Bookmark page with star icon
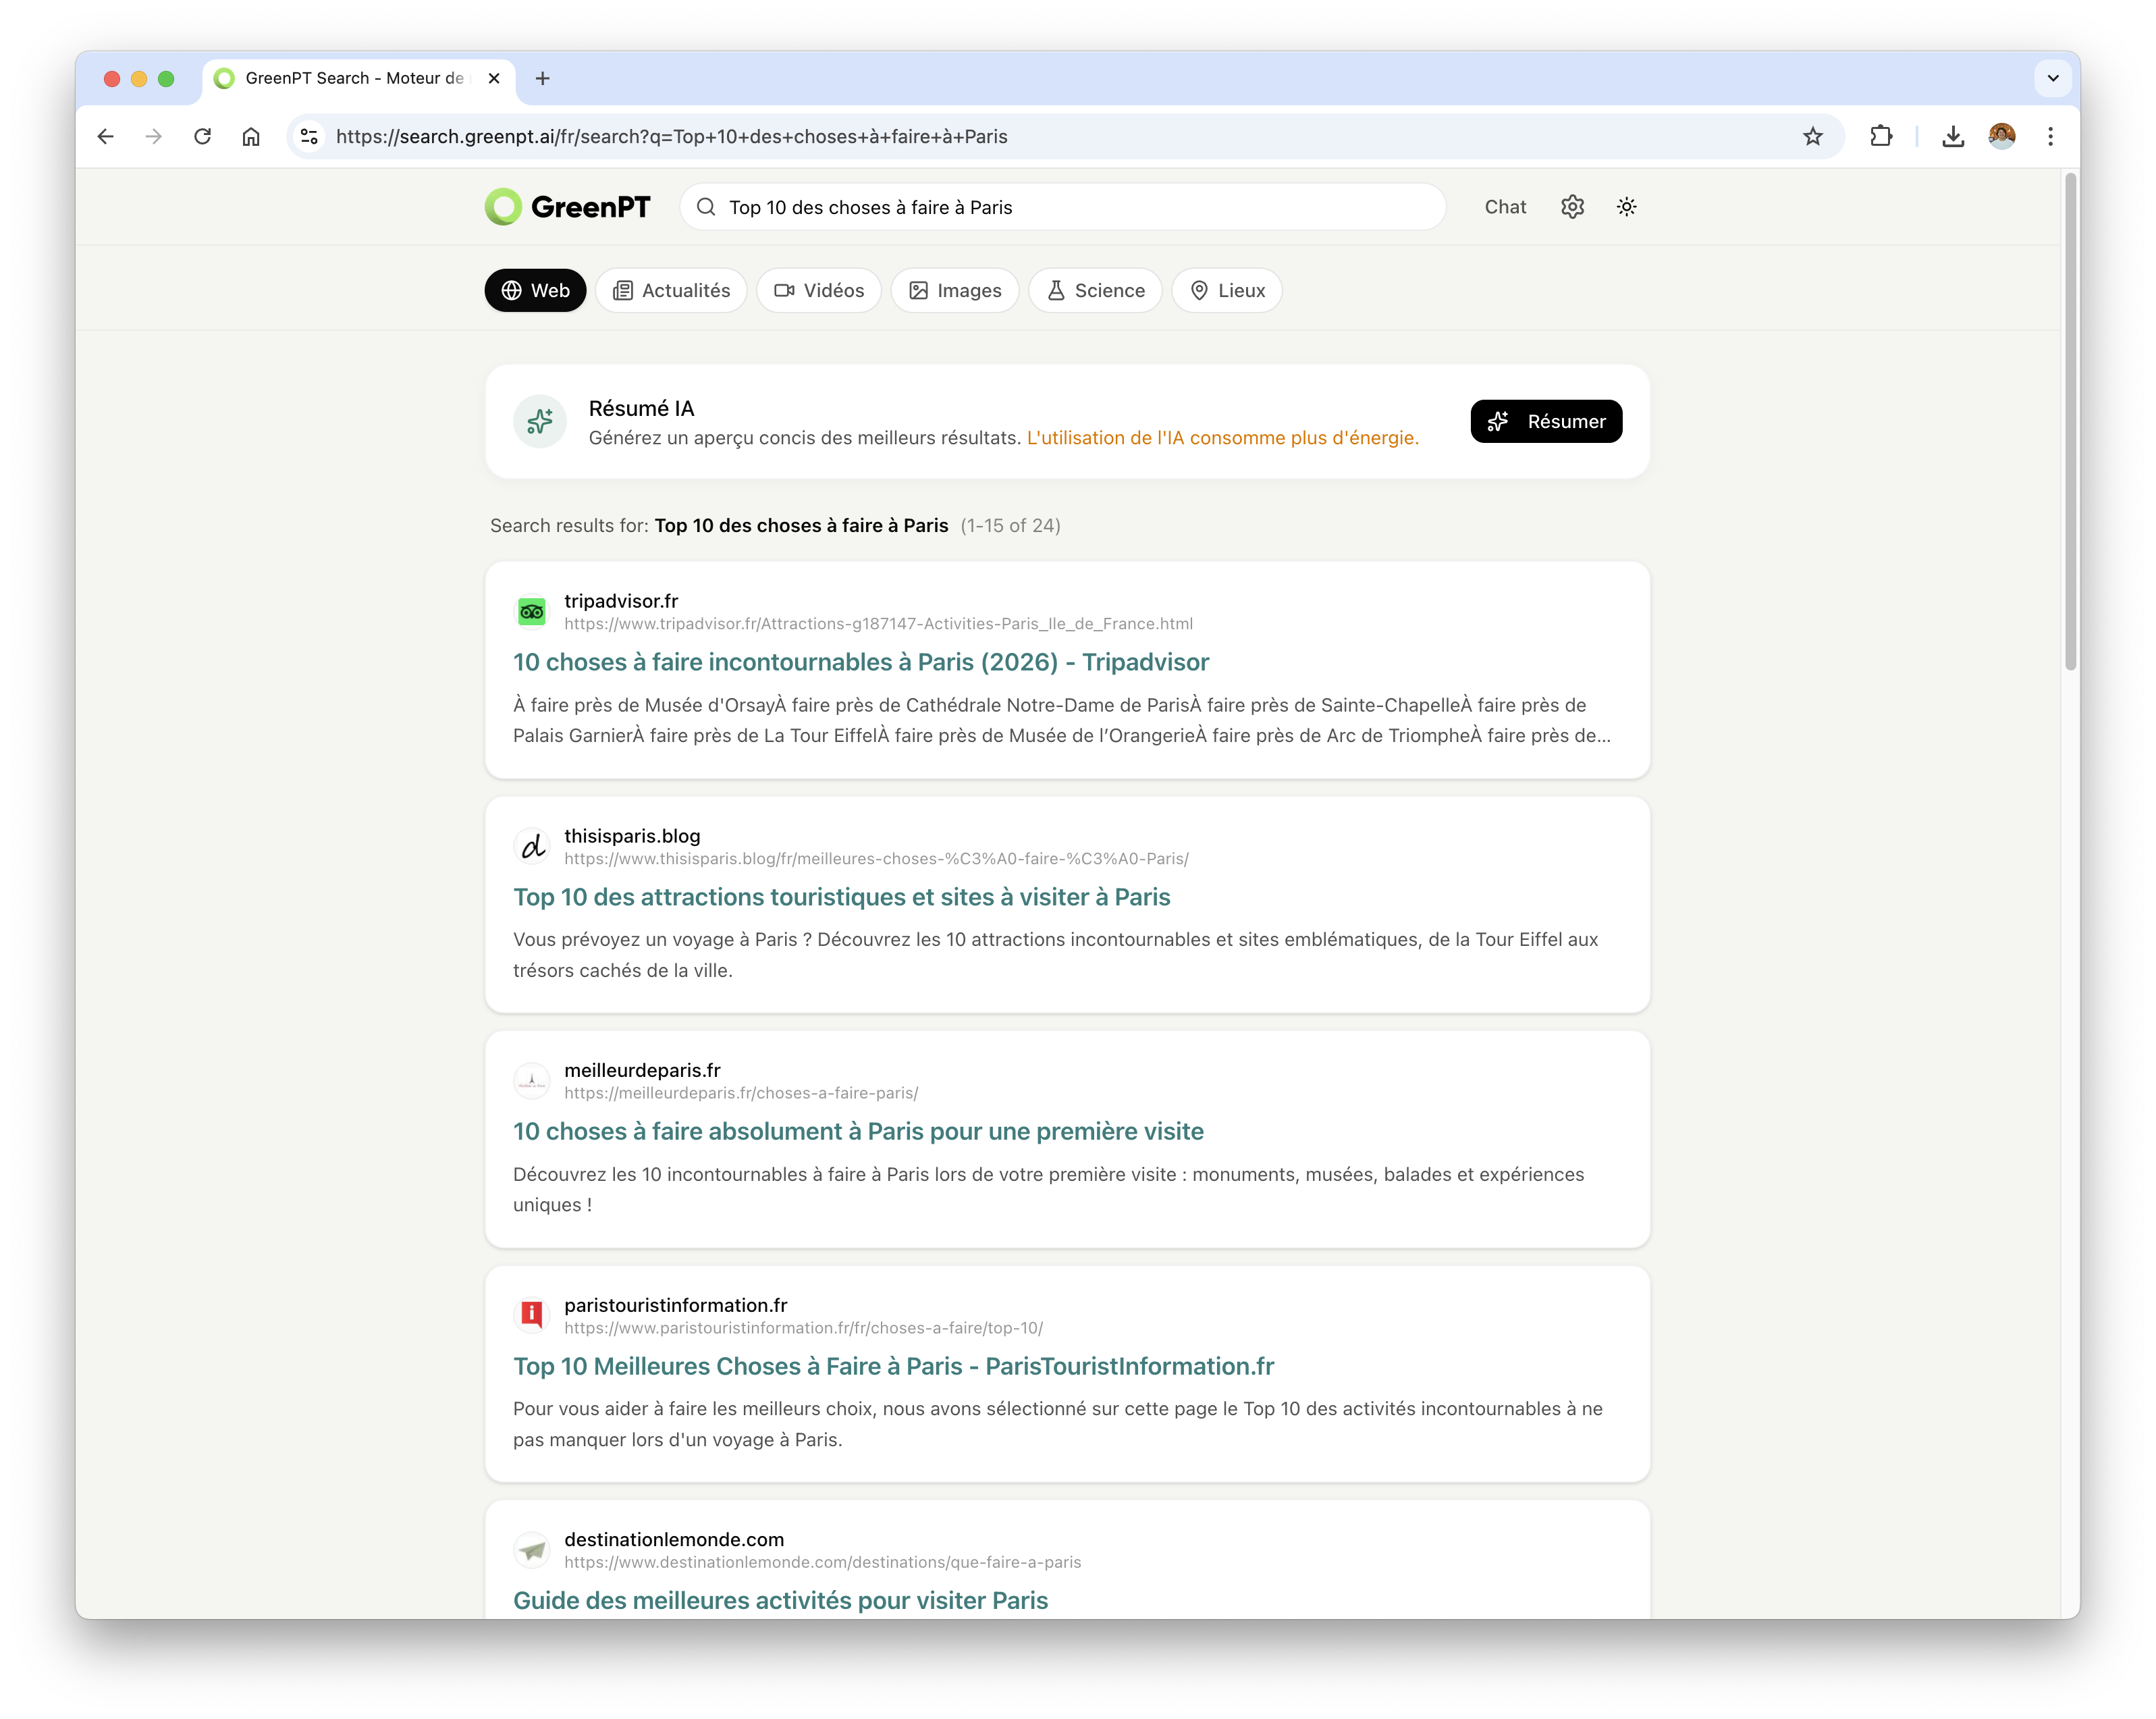 click(1813, 137)
